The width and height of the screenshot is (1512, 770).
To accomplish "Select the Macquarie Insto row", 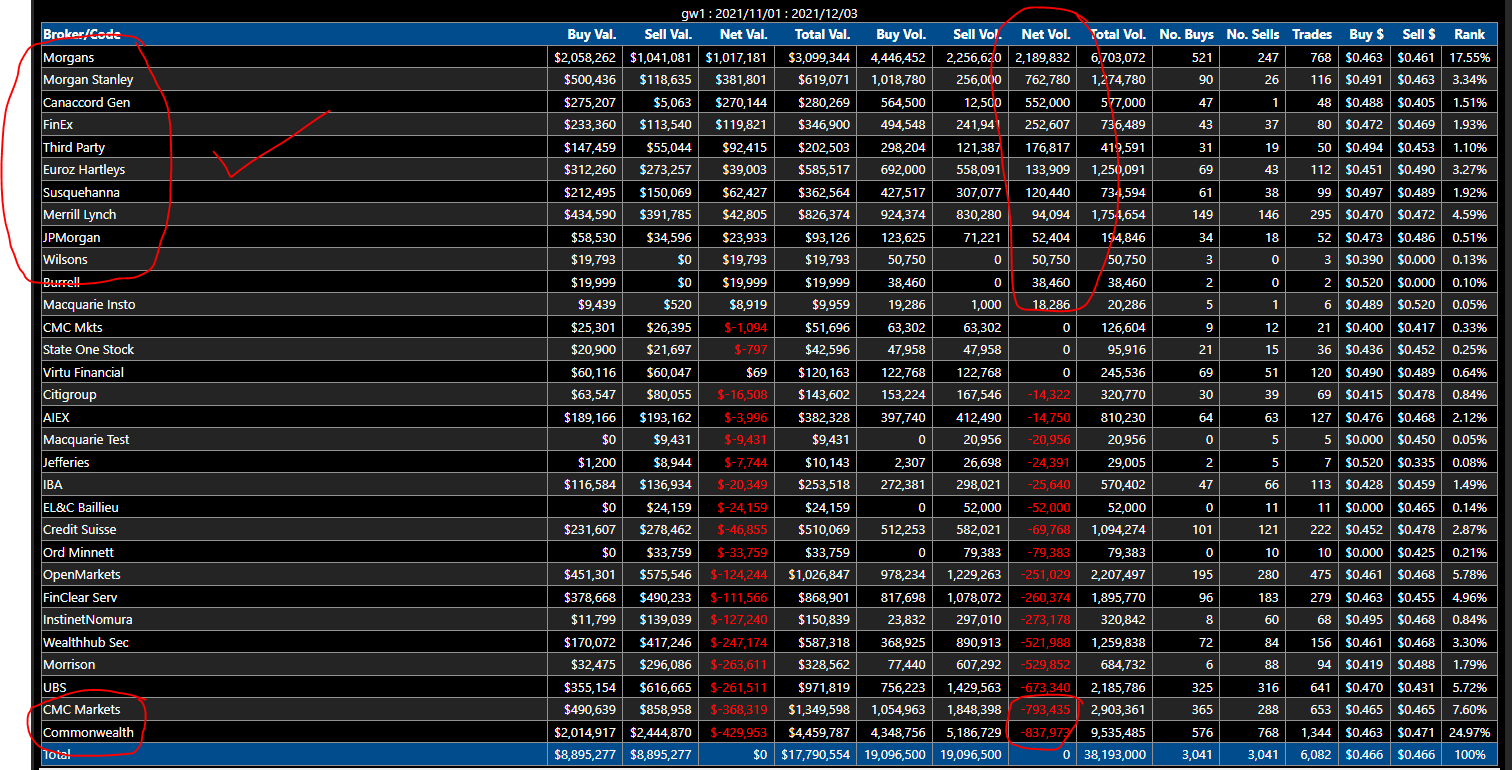I will 770,305.
